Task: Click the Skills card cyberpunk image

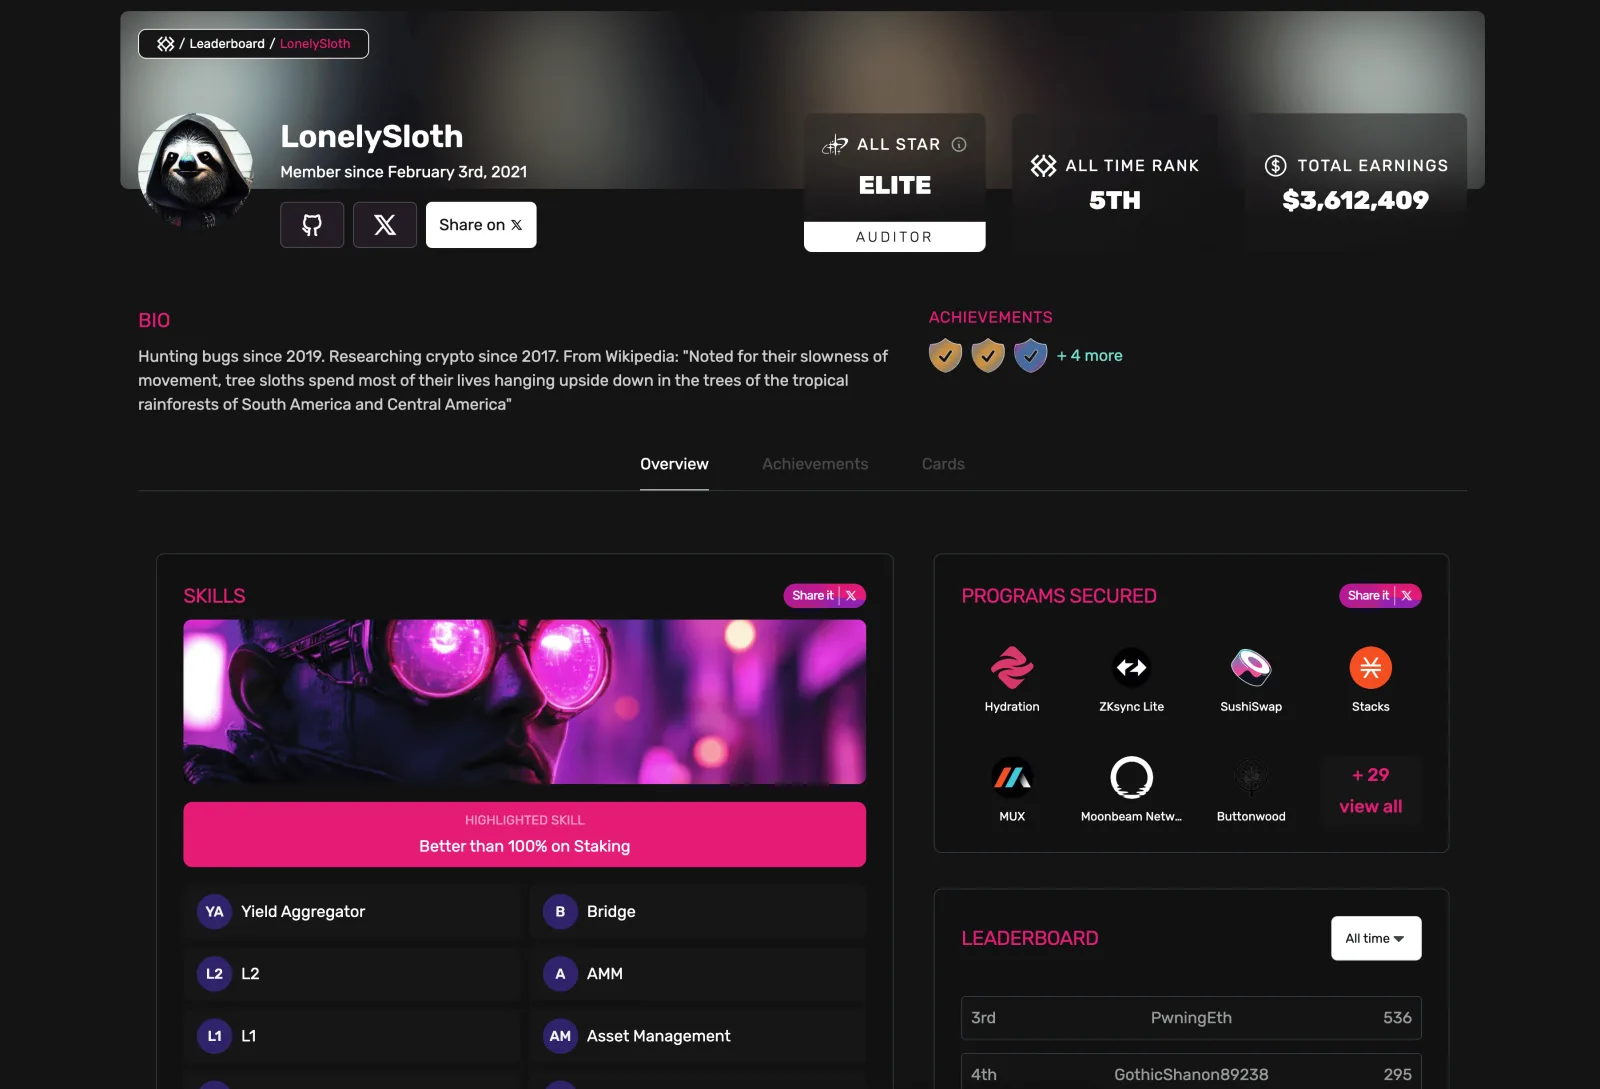Action: pyautogui.click(x=525, y=702)
